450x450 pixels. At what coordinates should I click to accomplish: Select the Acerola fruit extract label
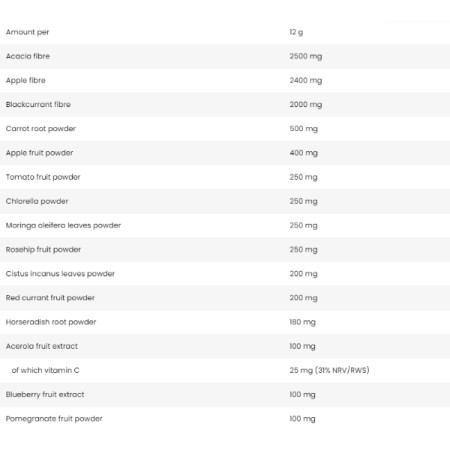(x=42, y=346)
